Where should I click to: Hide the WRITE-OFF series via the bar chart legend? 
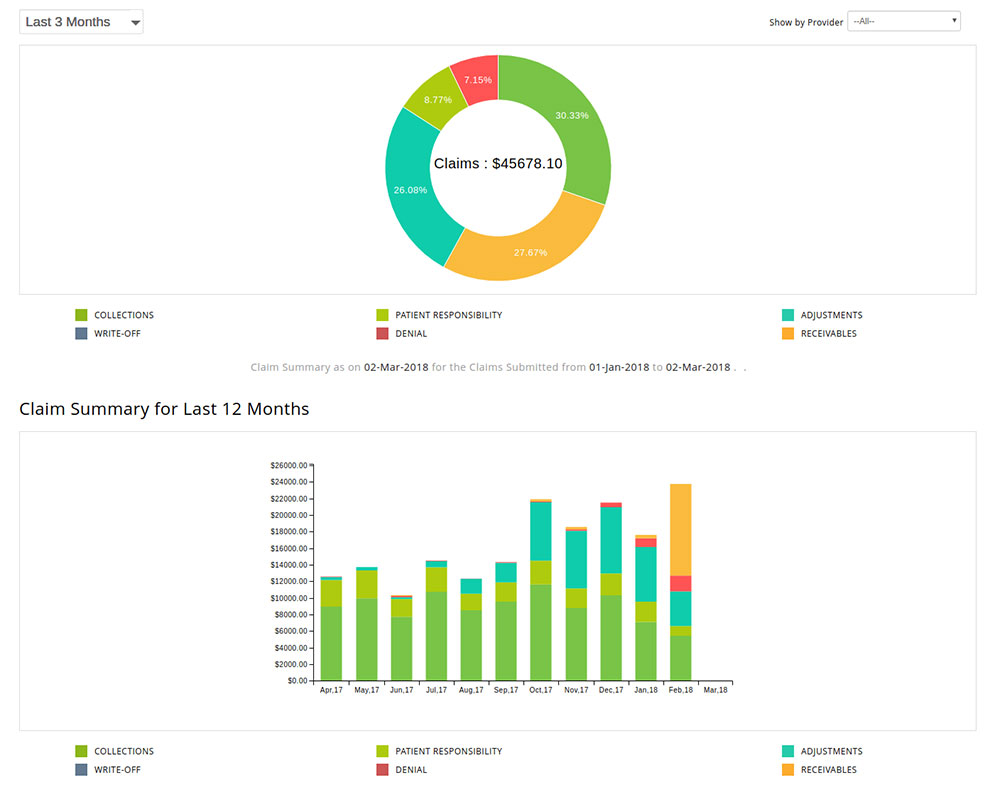83,770
